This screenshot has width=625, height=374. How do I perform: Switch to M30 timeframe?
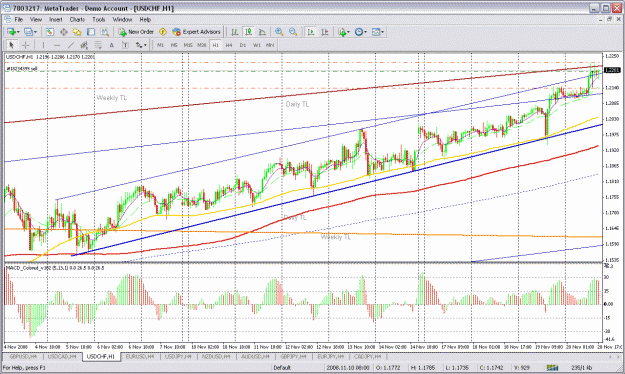202,45
